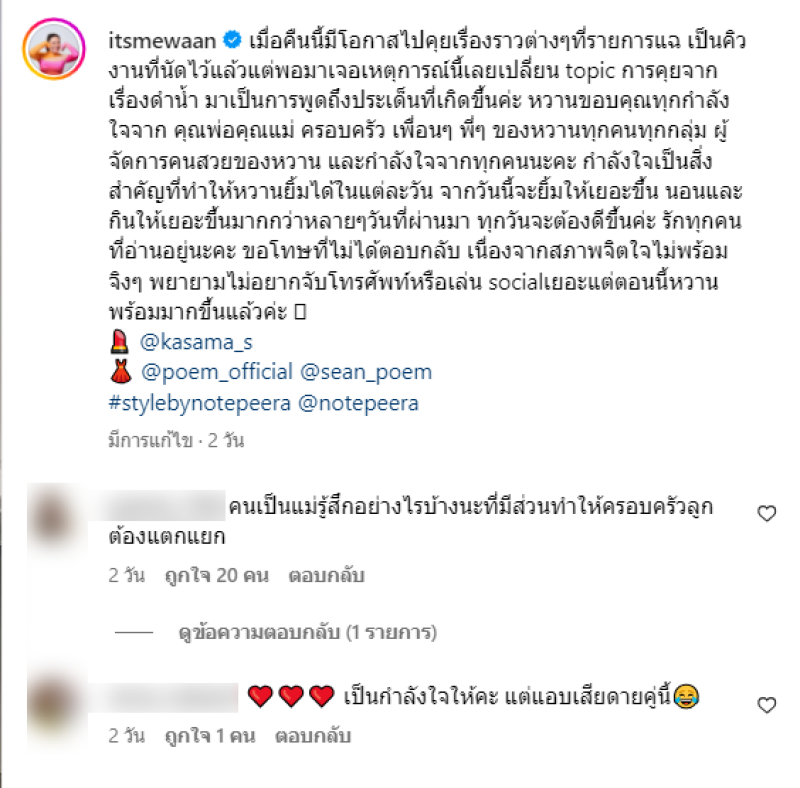
Task: Click the itsmewaan username
Action: pyautogui.click(x=162, y=40)
